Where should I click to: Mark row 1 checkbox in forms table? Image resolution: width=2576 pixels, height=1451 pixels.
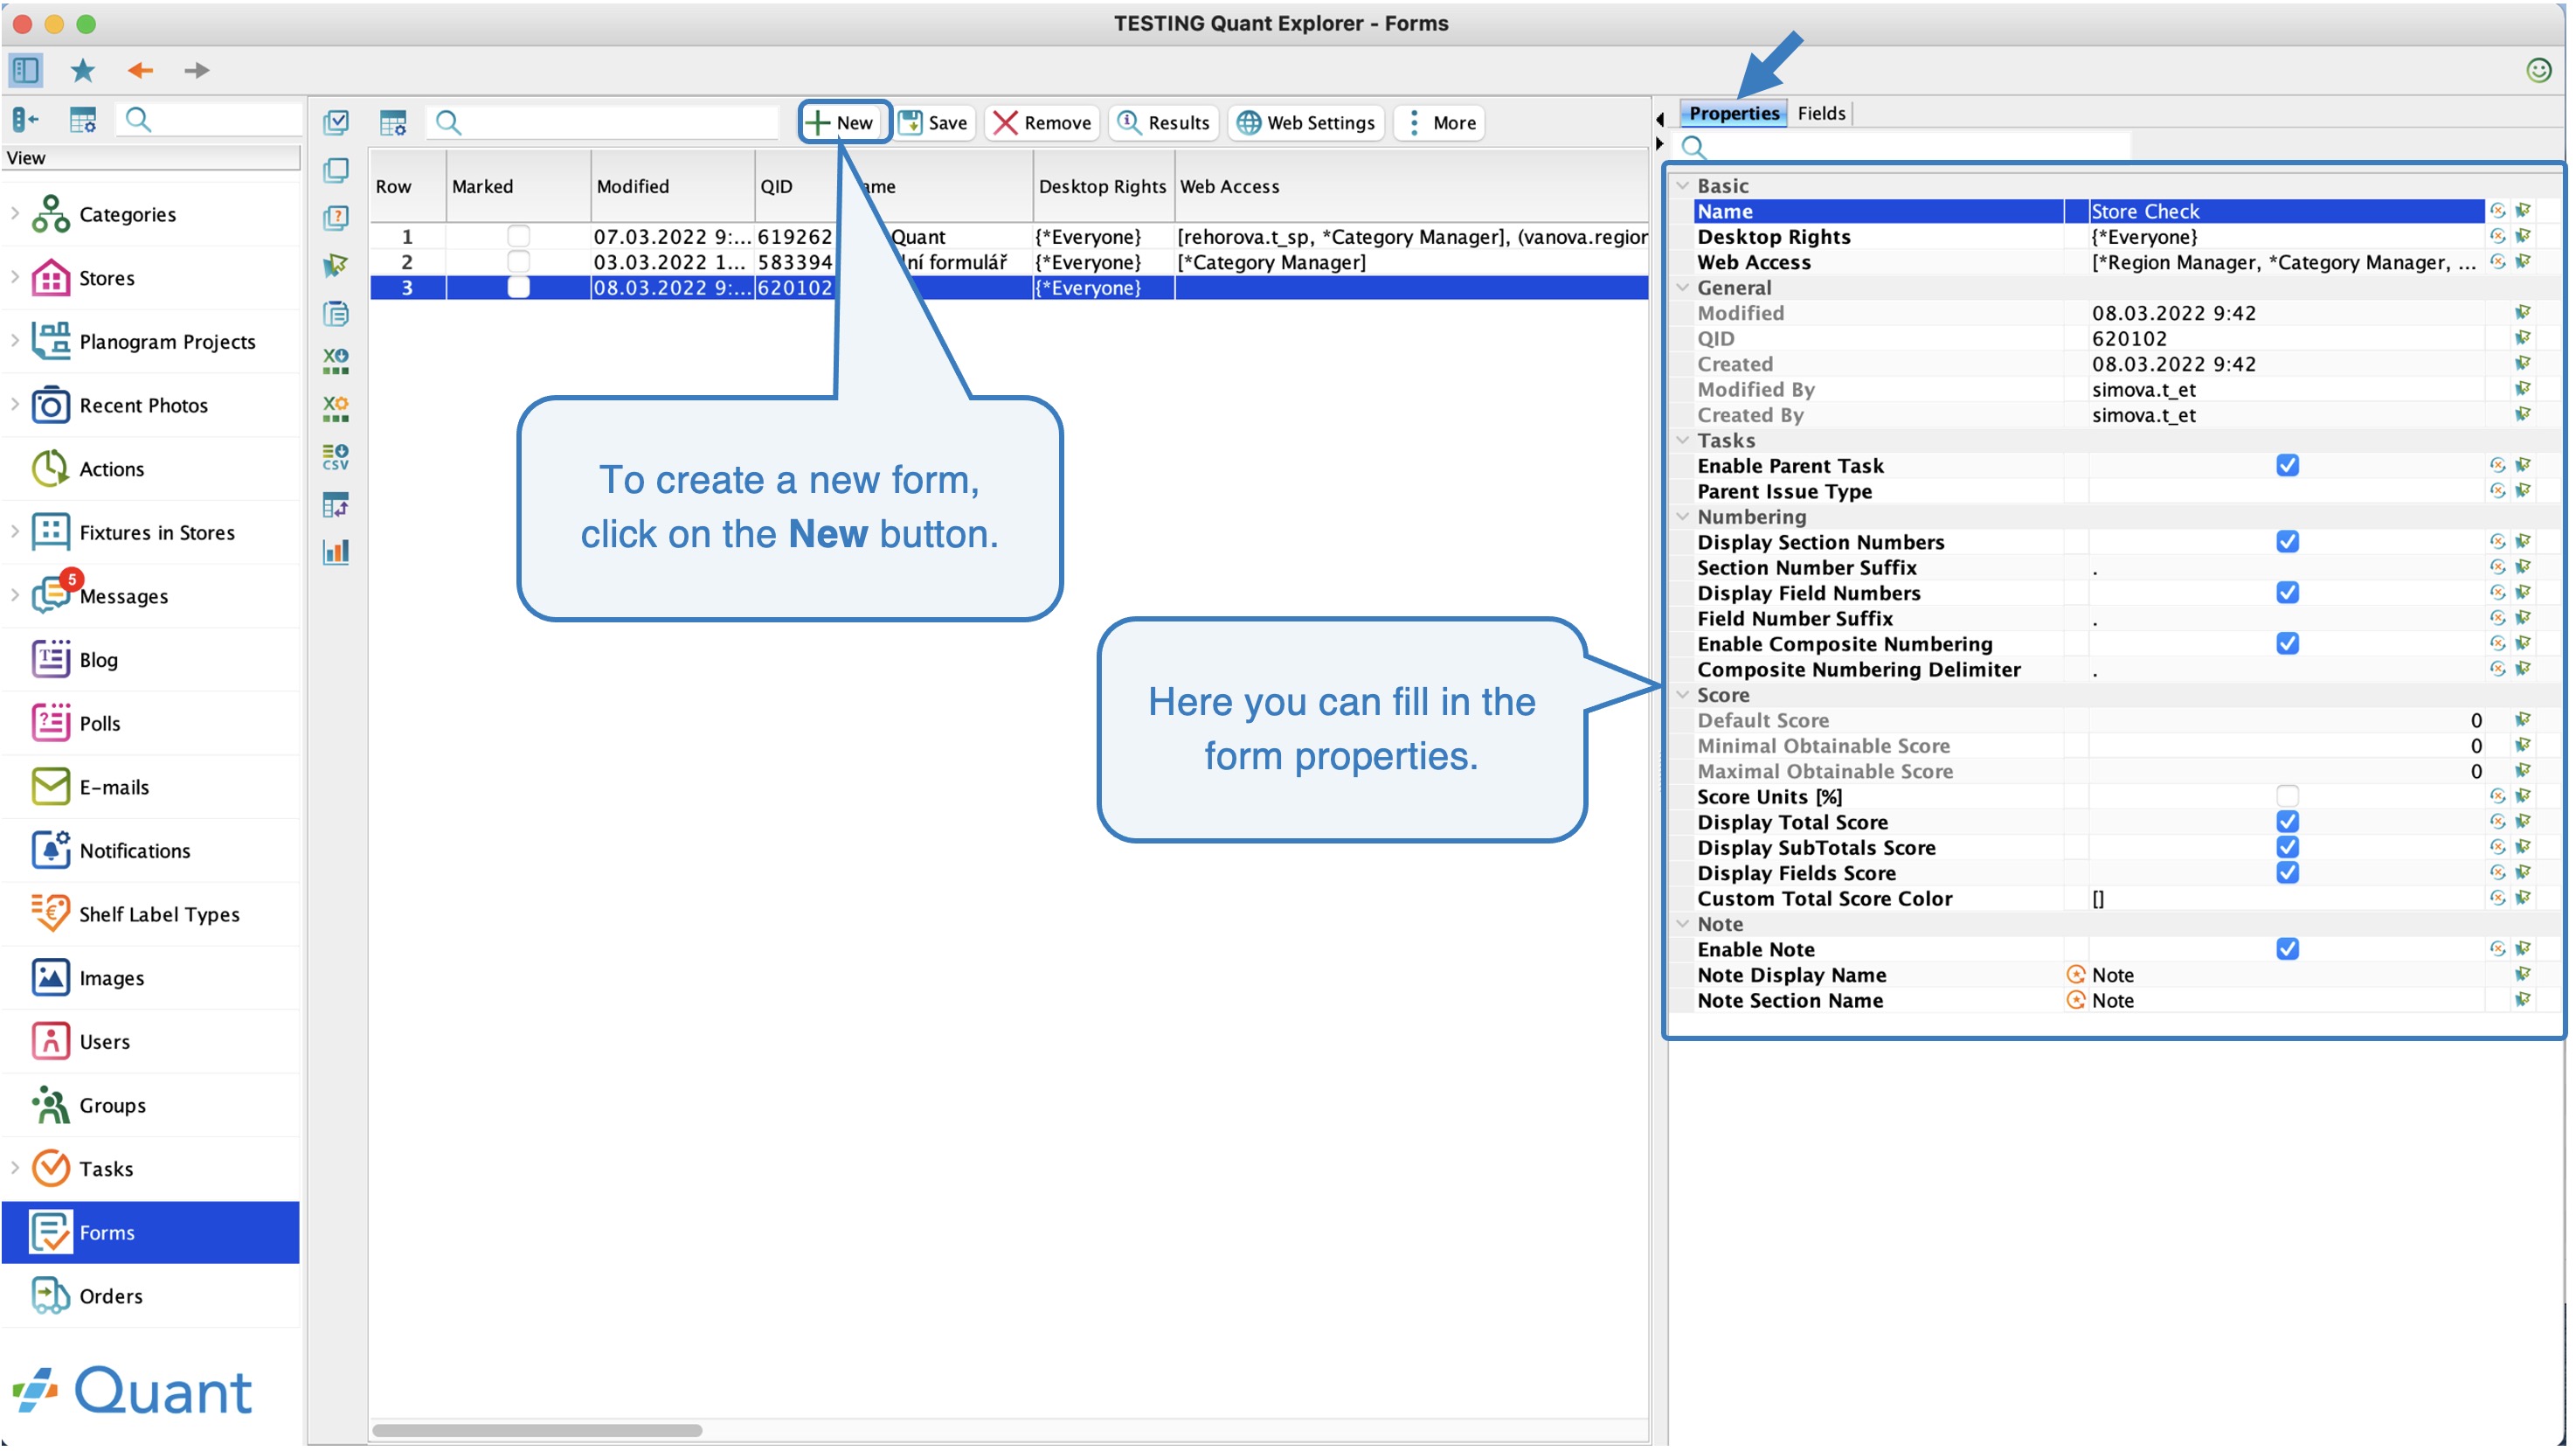[x=518, y=236]
